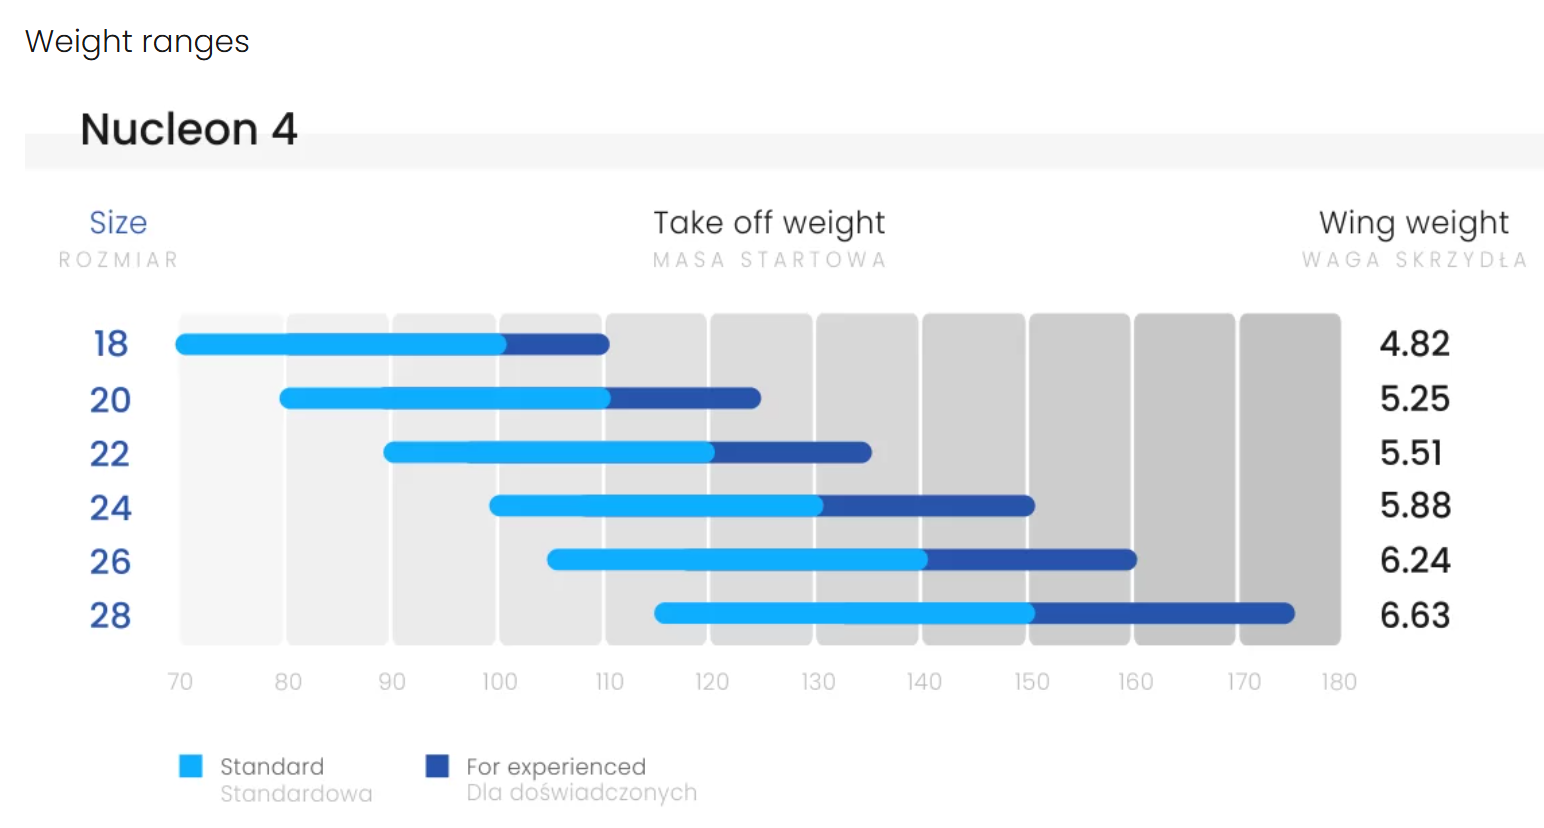Click the 6.63 wing weight value
Viewport: 1544px width, 828px height.
point(1414,615)
